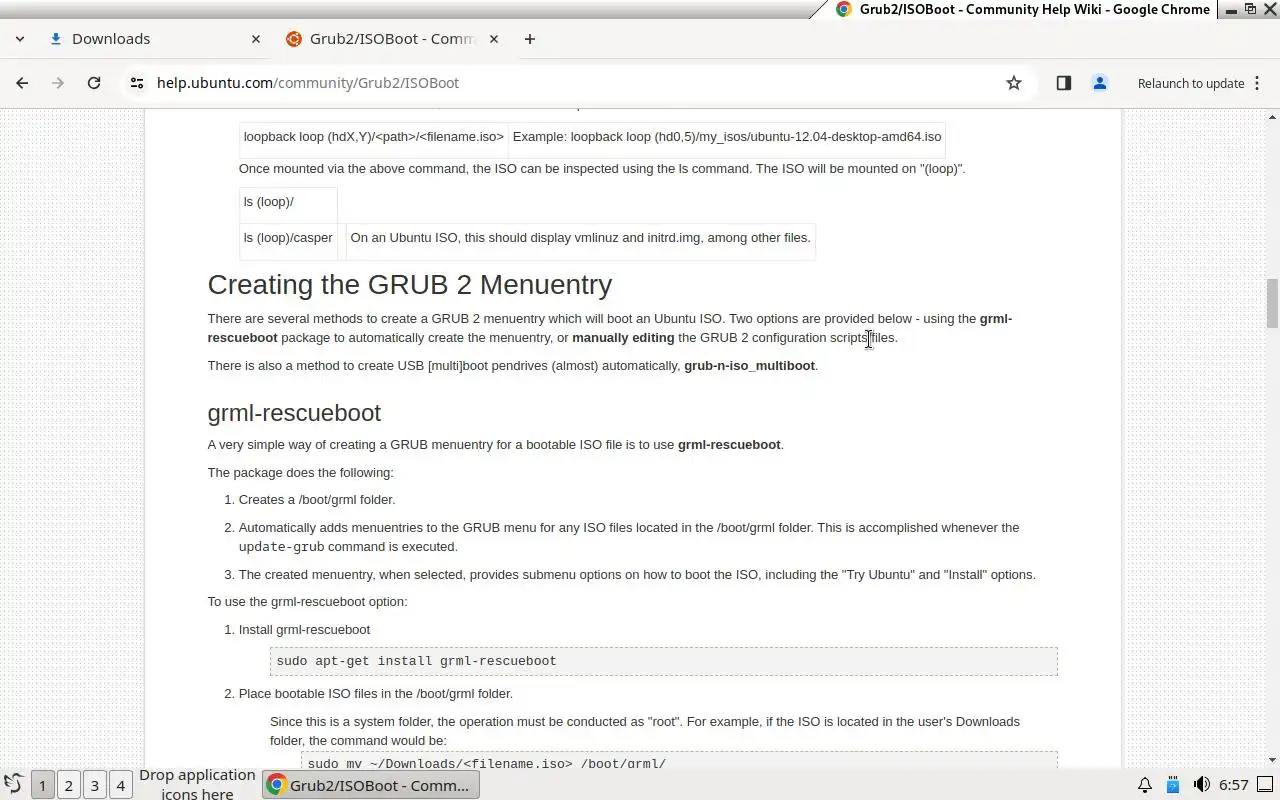Click the clipboard tray icon
The width and height of the screenshot is (1280, 800).
[x=1173, y=785]
